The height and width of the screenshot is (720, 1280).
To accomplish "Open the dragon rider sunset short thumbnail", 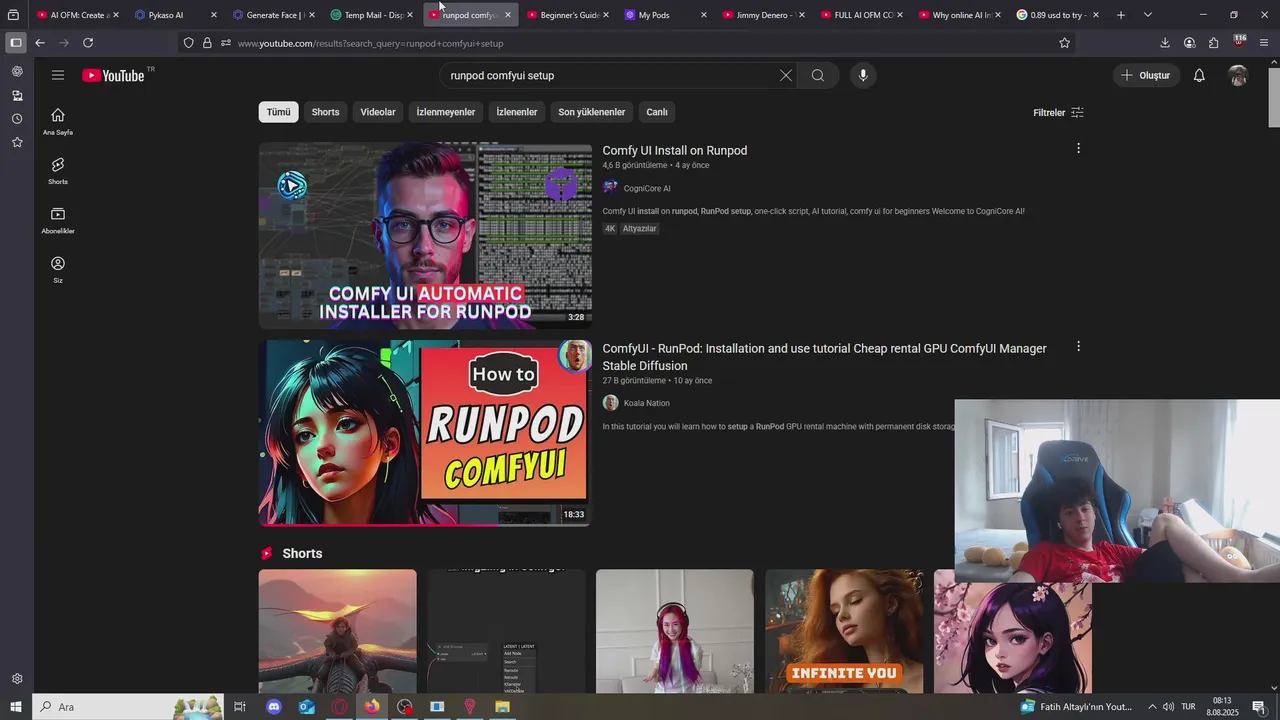I will pyautogui.click(x=337, y=631).
